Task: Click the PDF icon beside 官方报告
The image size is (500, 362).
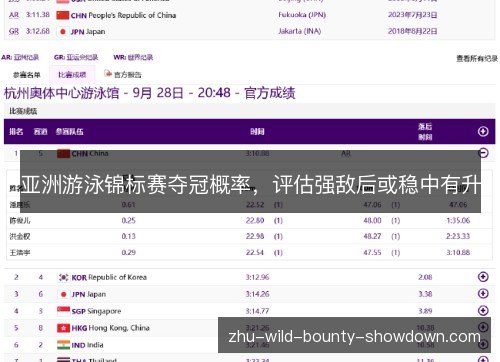Action: pyautogui.click(x=108, y=73)
